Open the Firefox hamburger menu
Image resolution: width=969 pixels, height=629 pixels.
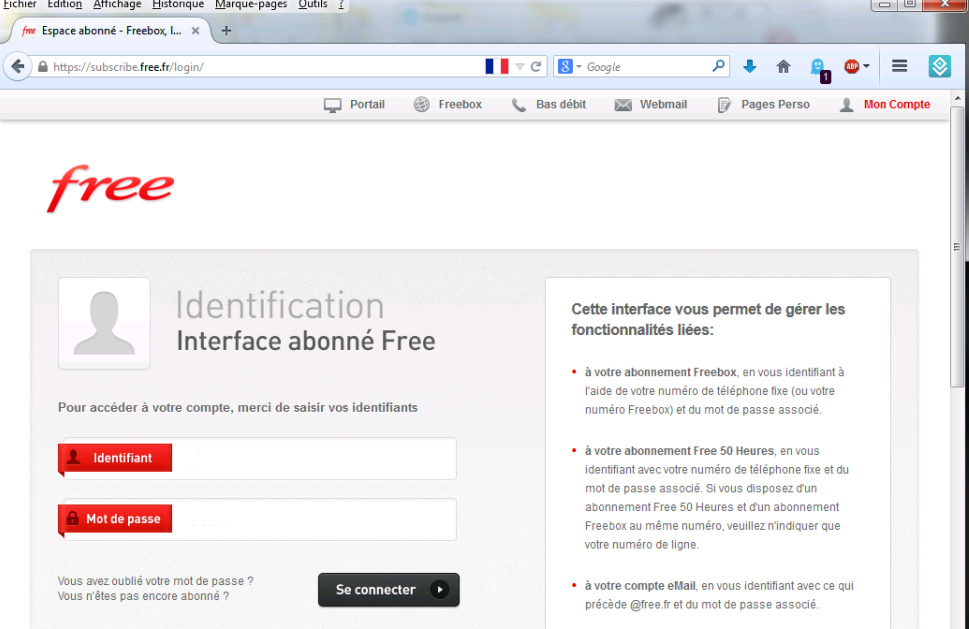899,67
